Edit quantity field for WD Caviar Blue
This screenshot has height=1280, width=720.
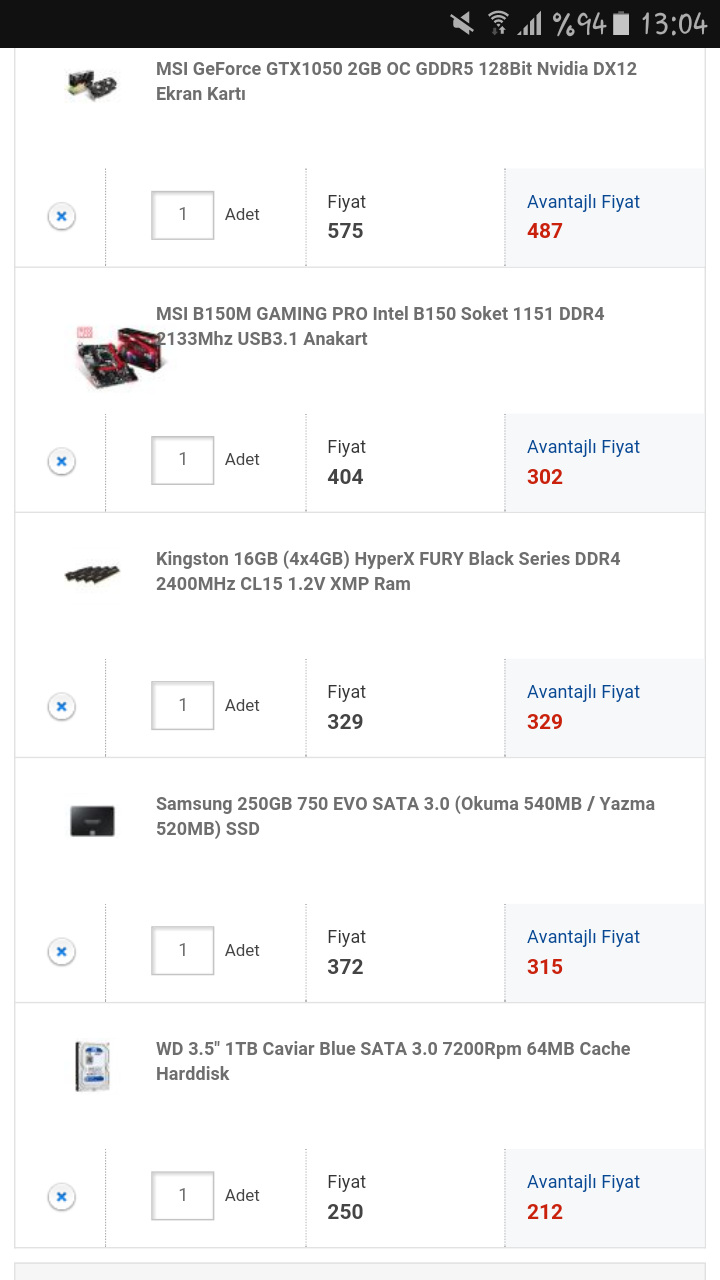[x=183, y=1195]
